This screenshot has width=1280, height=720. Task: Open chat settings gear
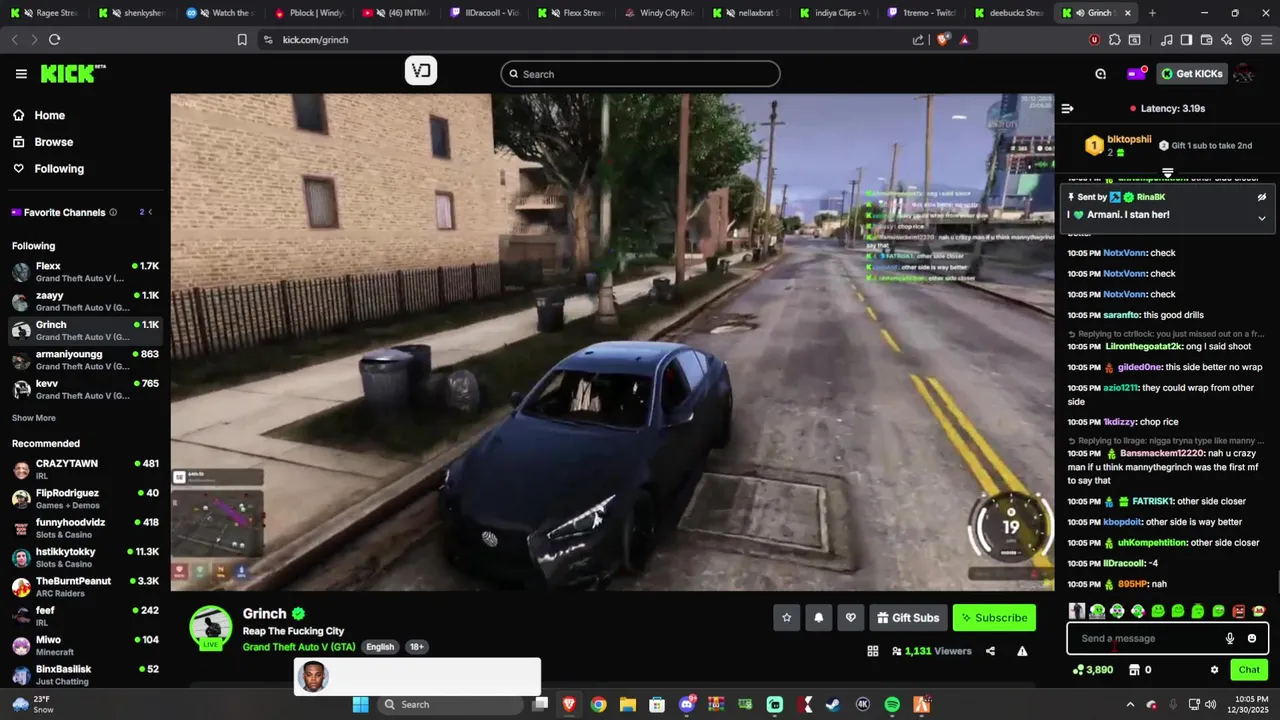click(1214, 670)
